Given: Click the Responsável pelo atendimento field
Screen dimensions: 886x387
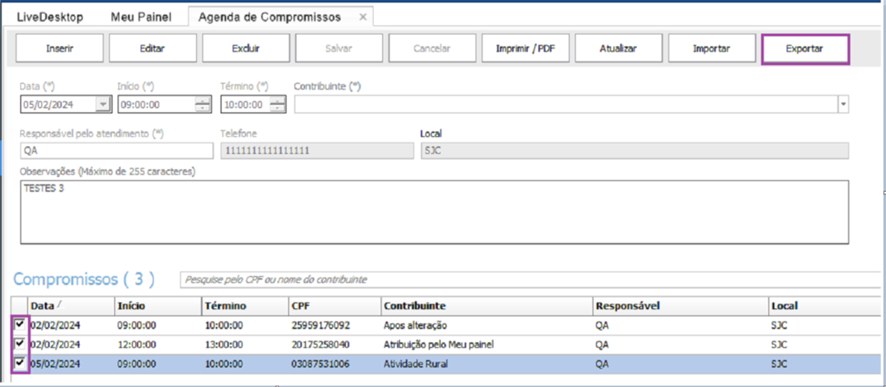Looking at the screenshot, I should [x=117, y=151].
